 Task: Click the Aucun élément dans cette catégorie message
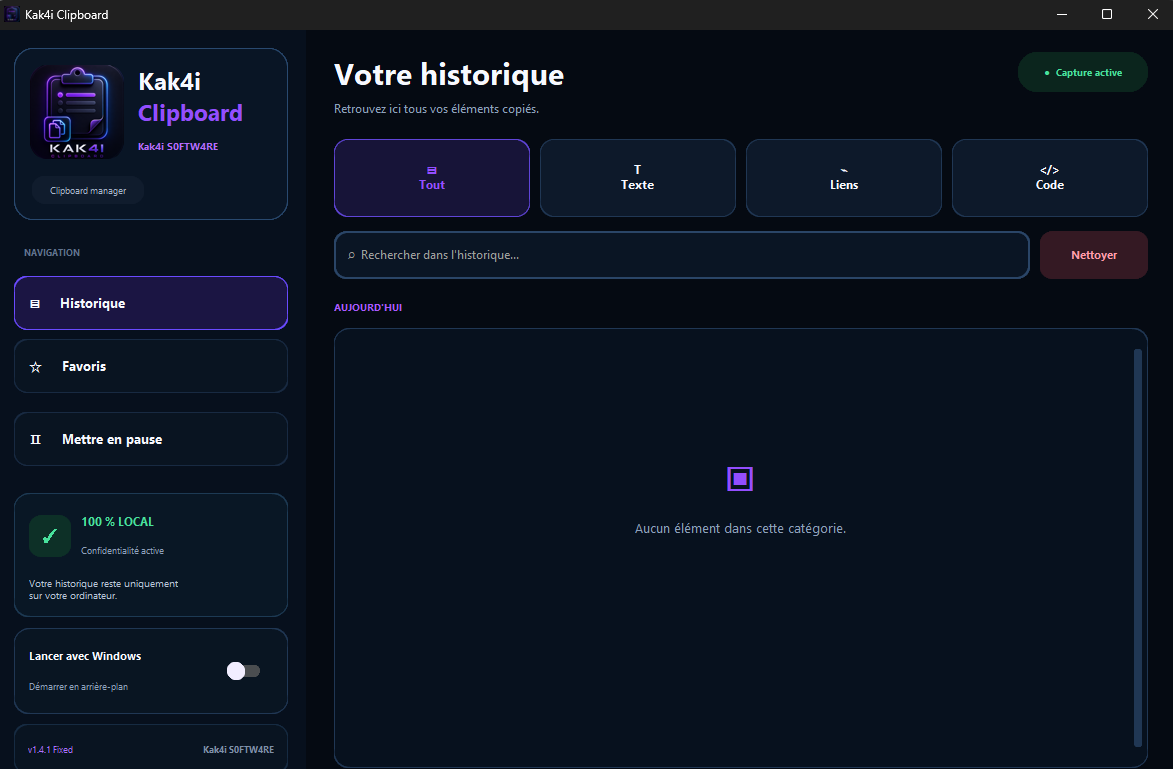click(741, 528)
